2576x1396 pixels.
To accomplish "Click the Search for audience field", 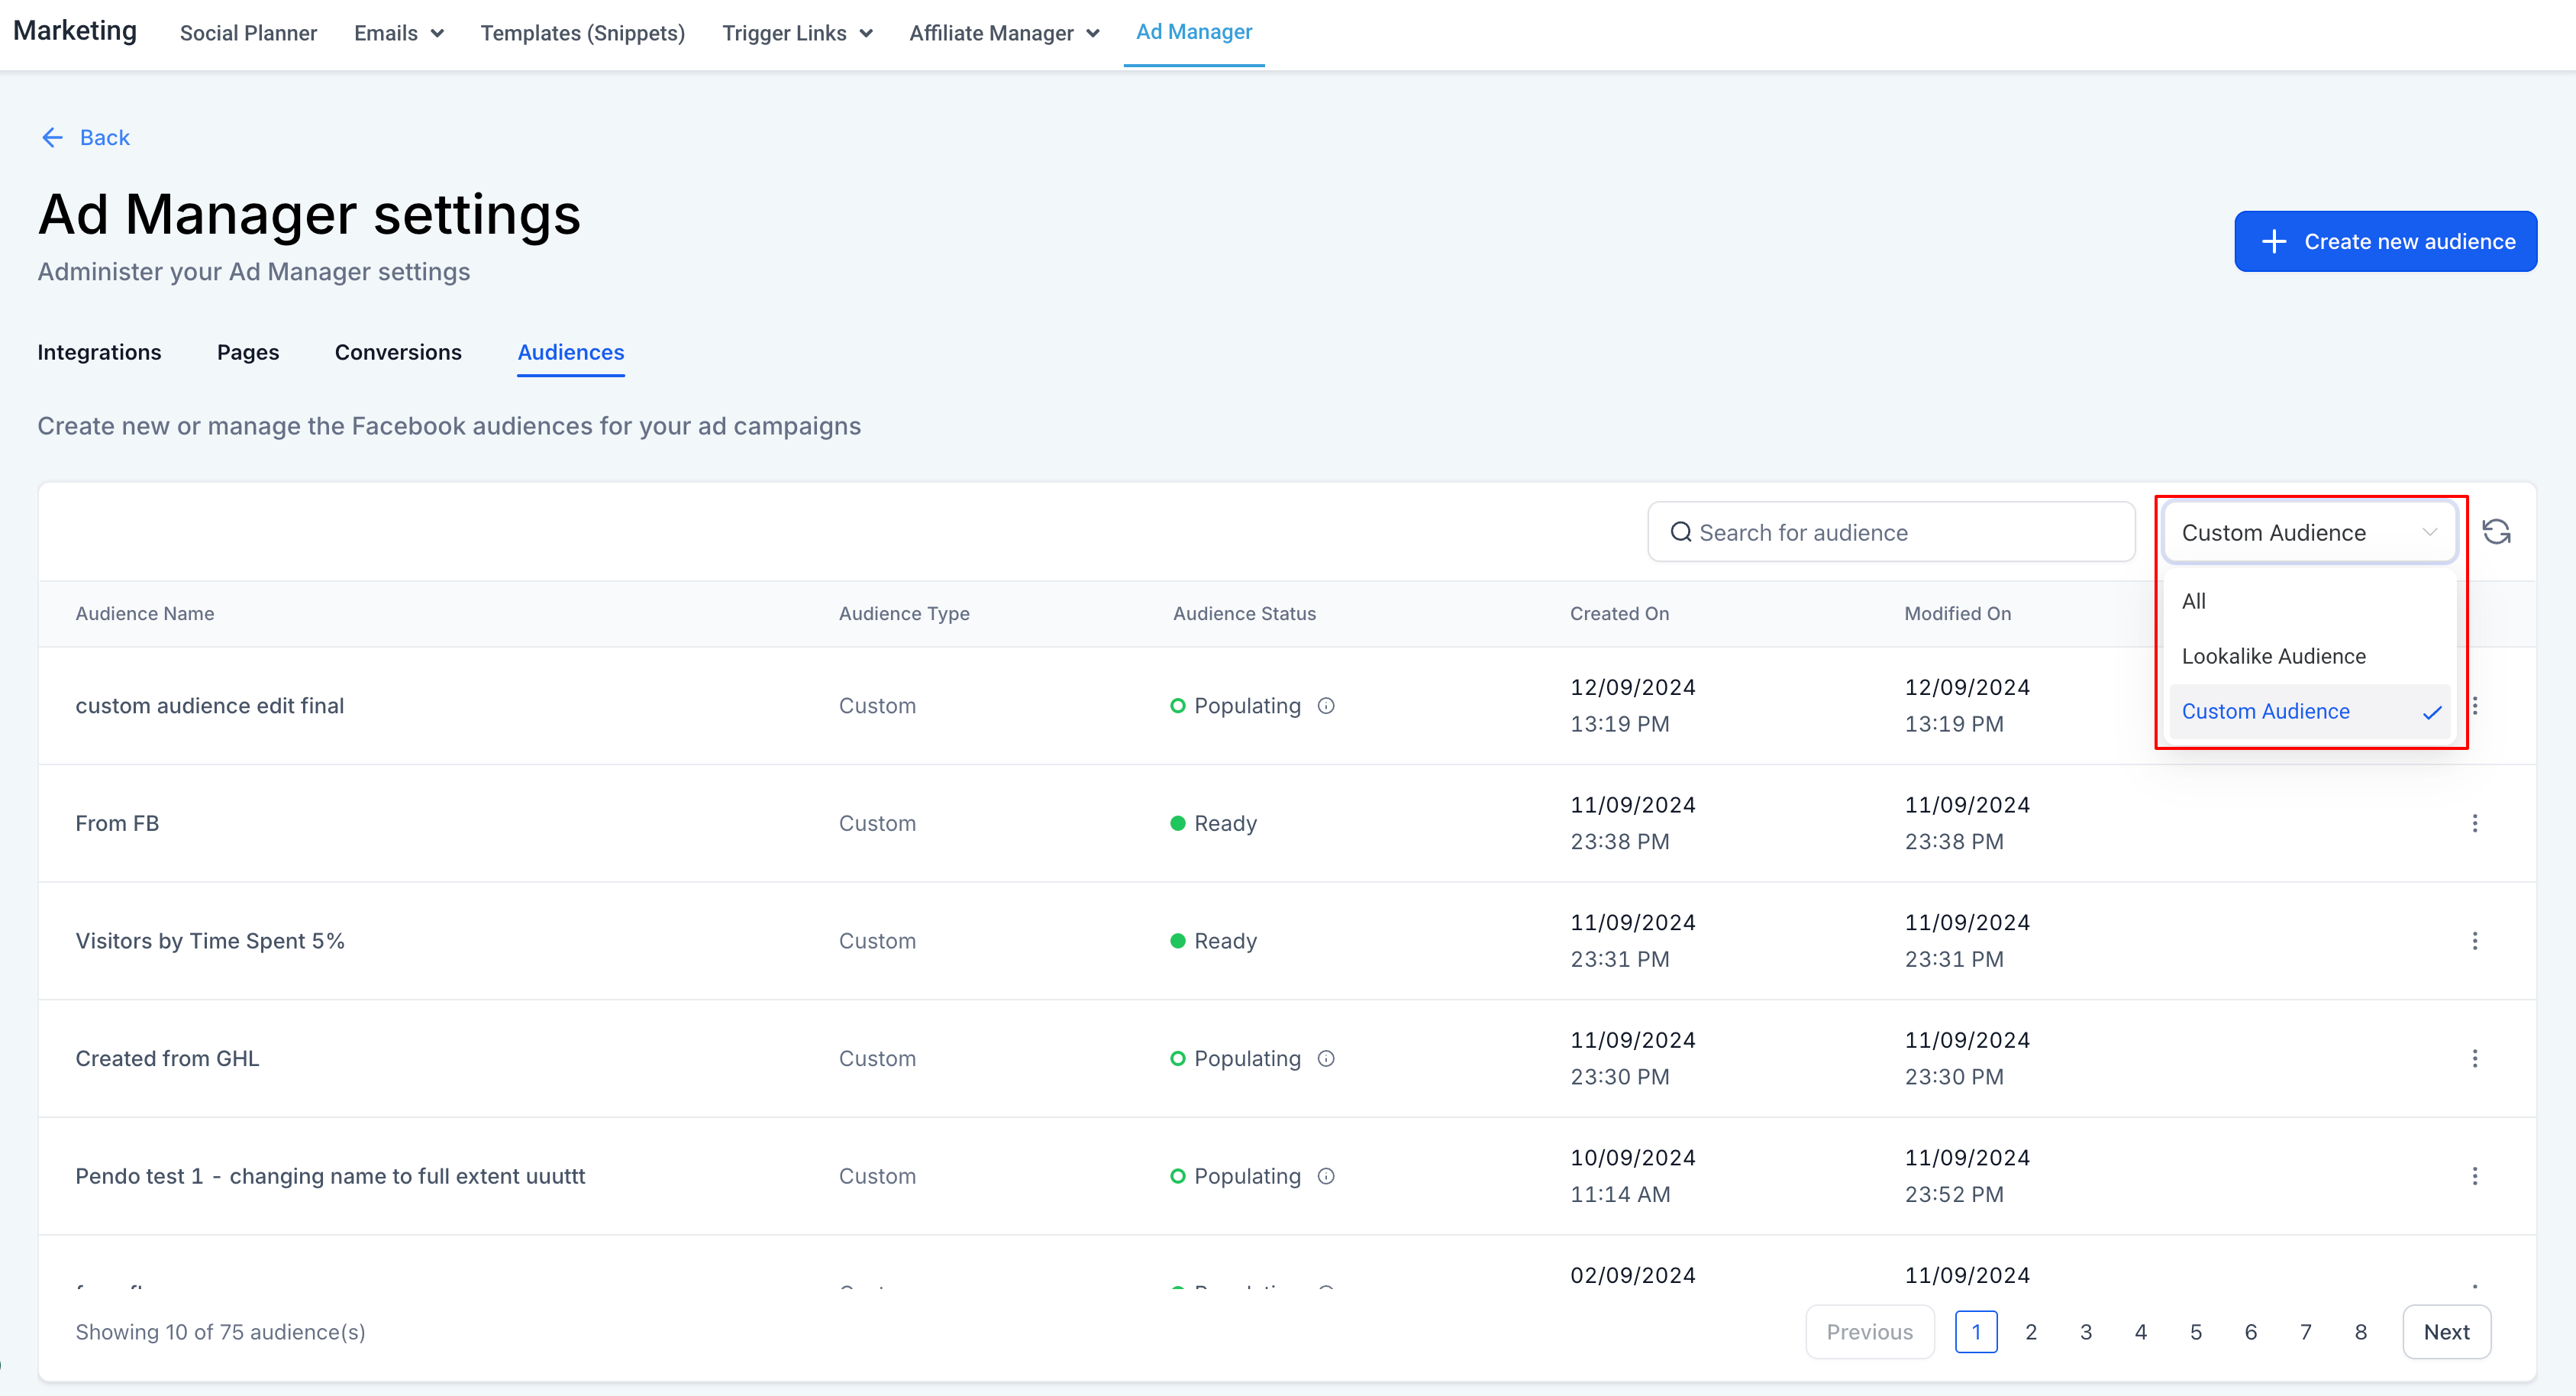I will point(1890,532).
